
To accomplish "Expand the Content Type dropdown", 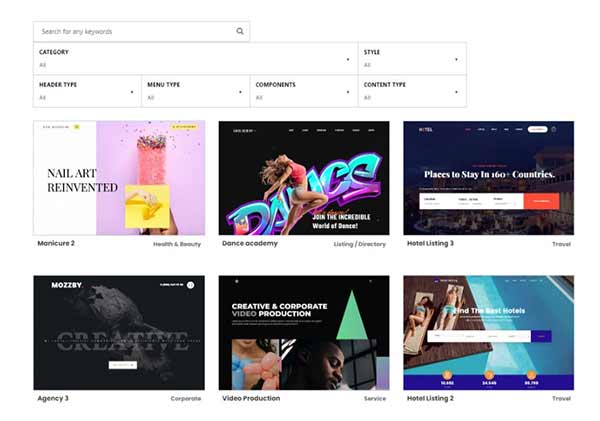I will 411,91.
